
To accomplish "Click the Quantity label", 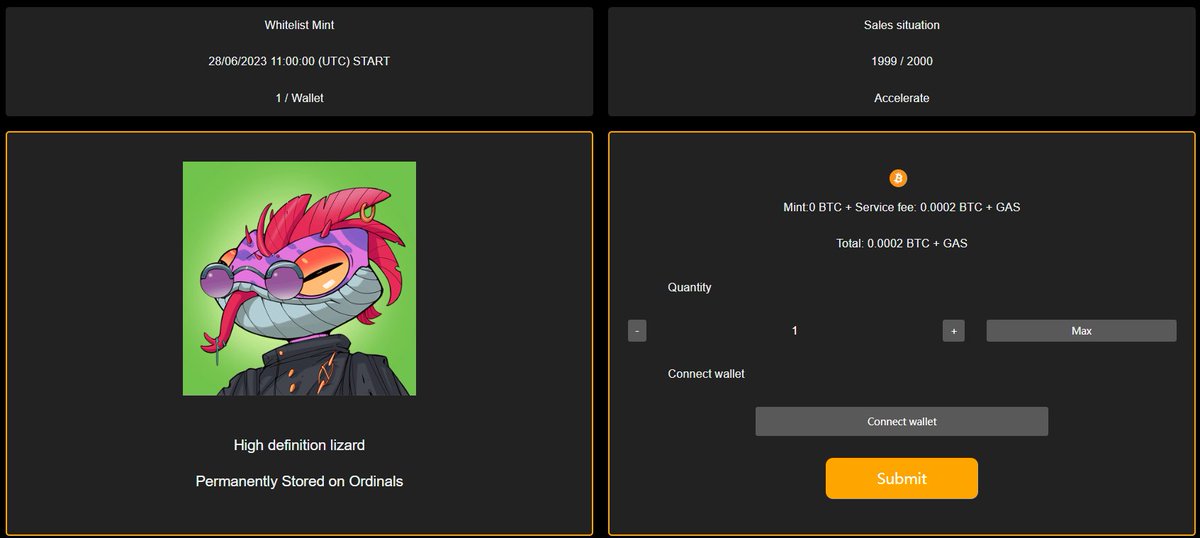I will click(689, 287).
